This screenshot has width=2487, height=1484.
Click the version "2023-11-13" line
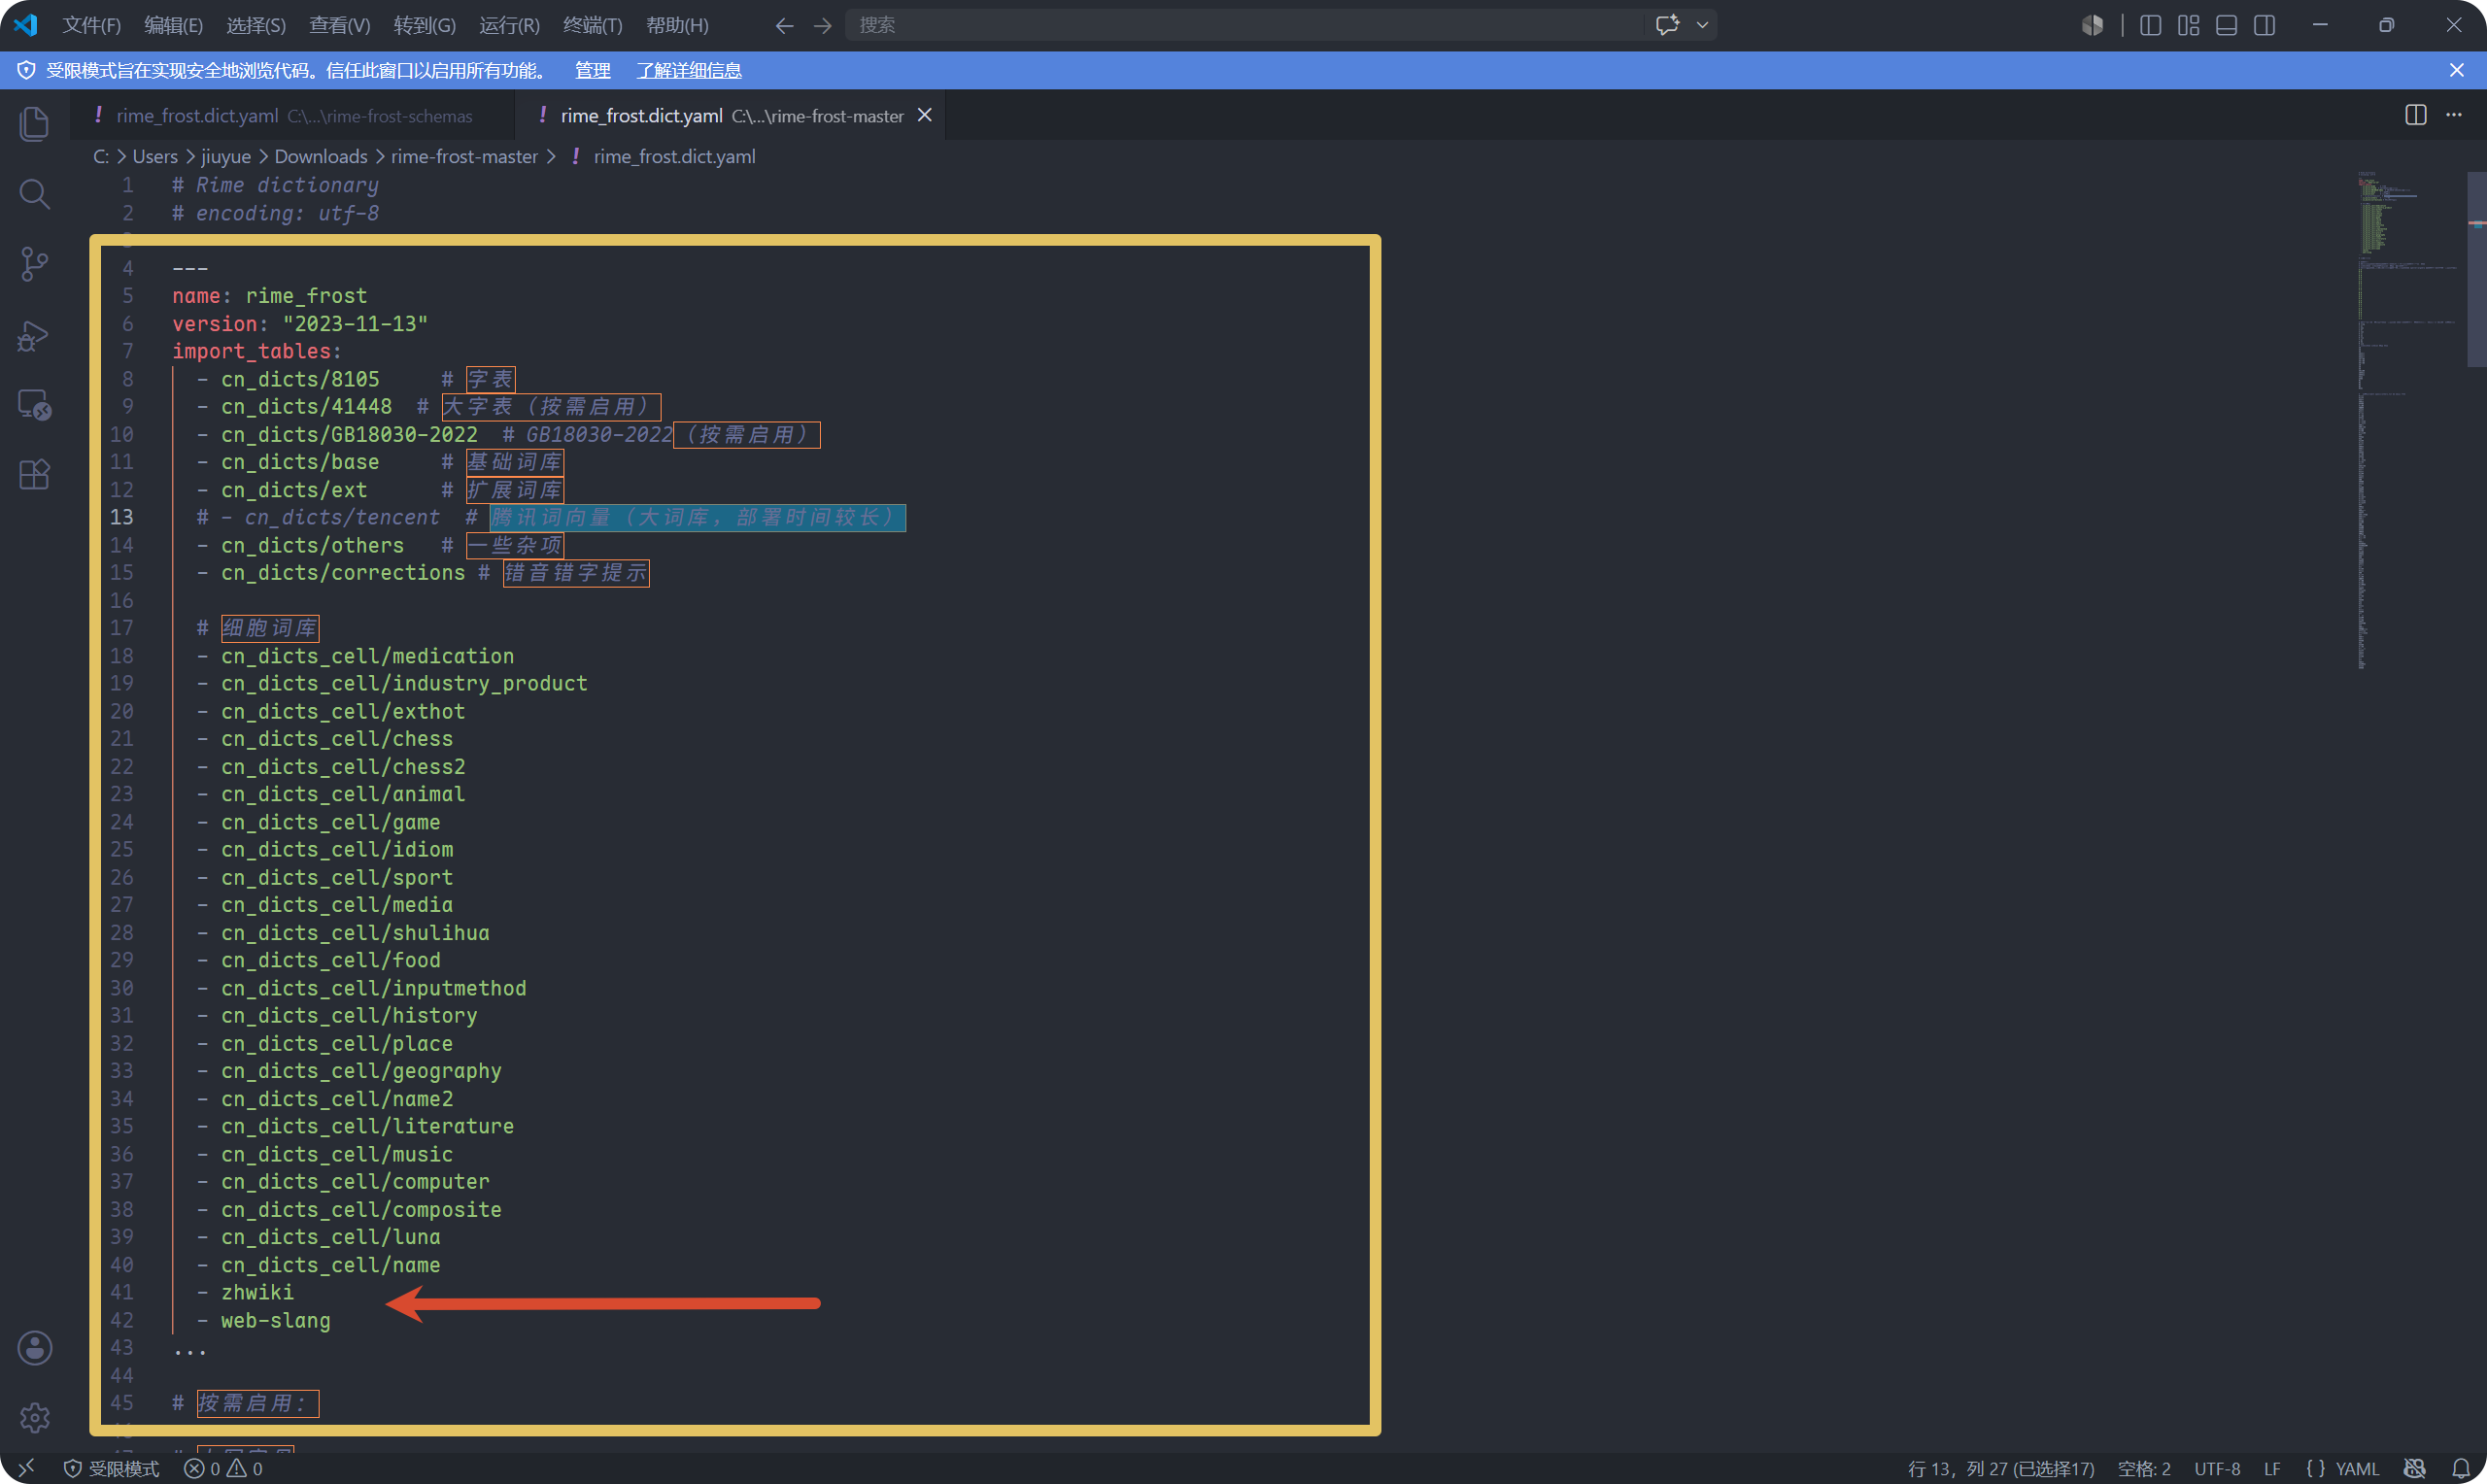pyautogui.click(x=299, y=323)
